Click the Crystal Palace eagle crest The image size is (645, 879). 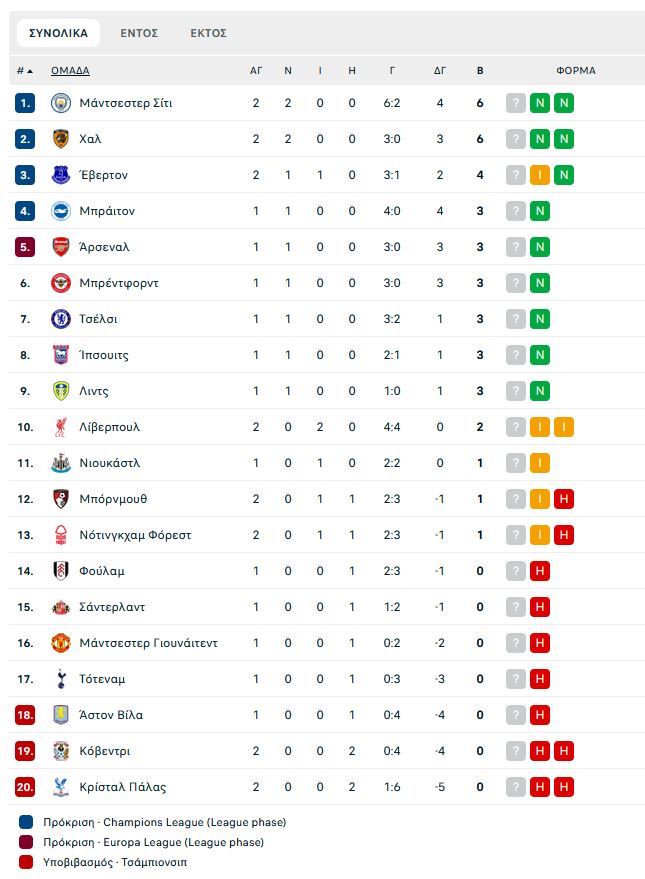click(x=61, y=787)
